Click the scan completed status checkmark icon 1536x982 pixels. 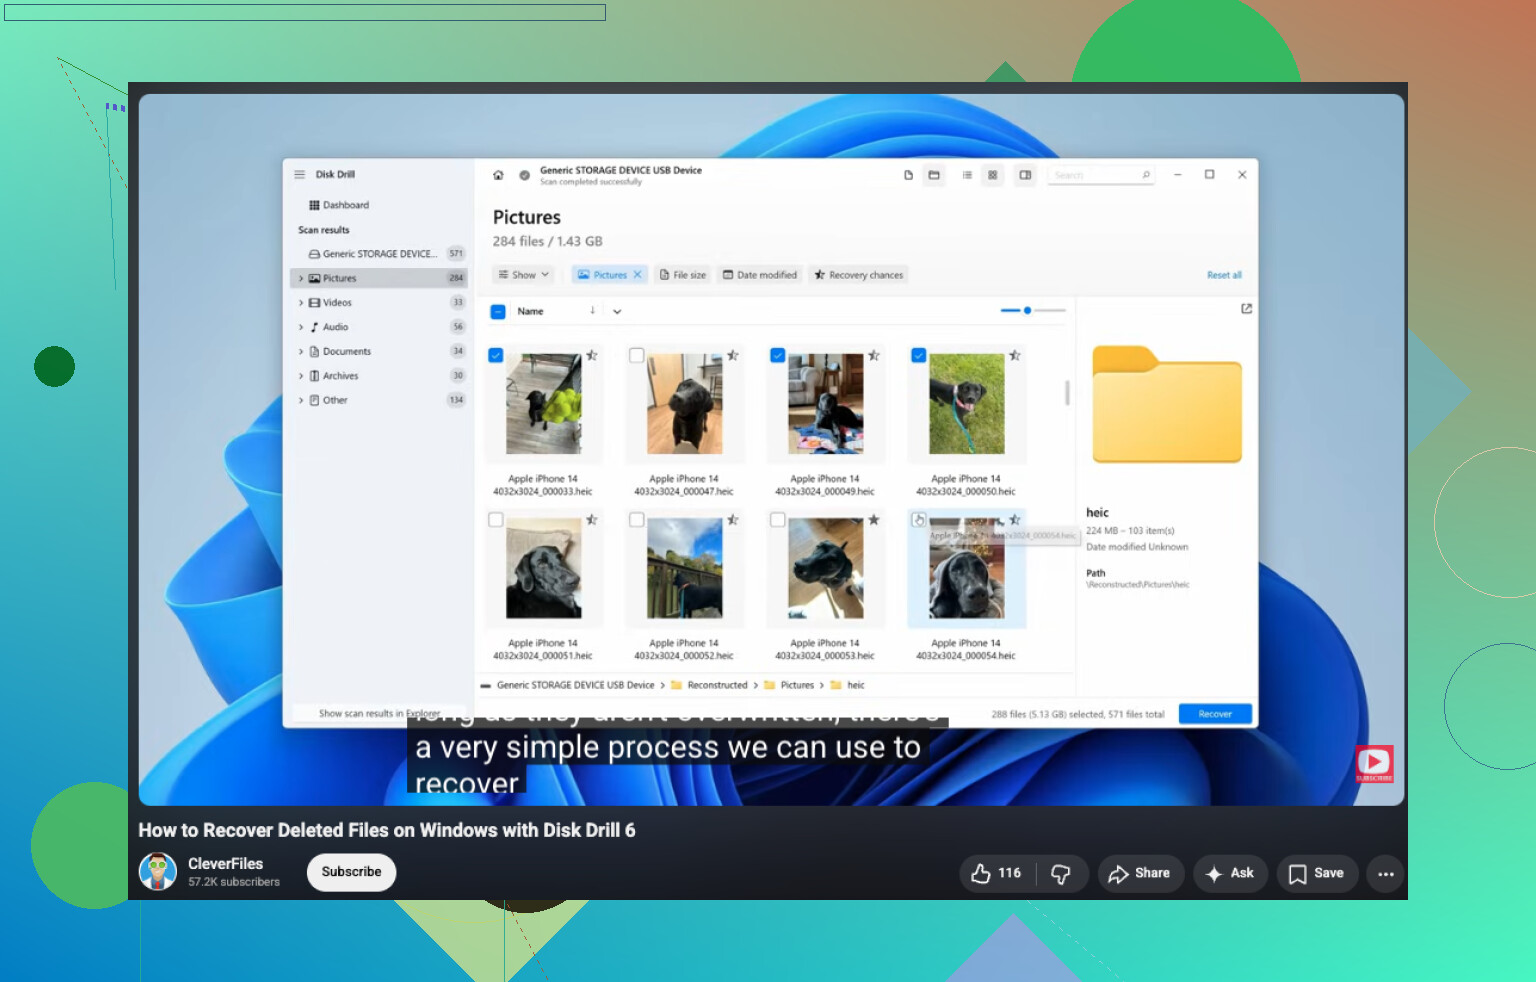click(x=524, y=175)
